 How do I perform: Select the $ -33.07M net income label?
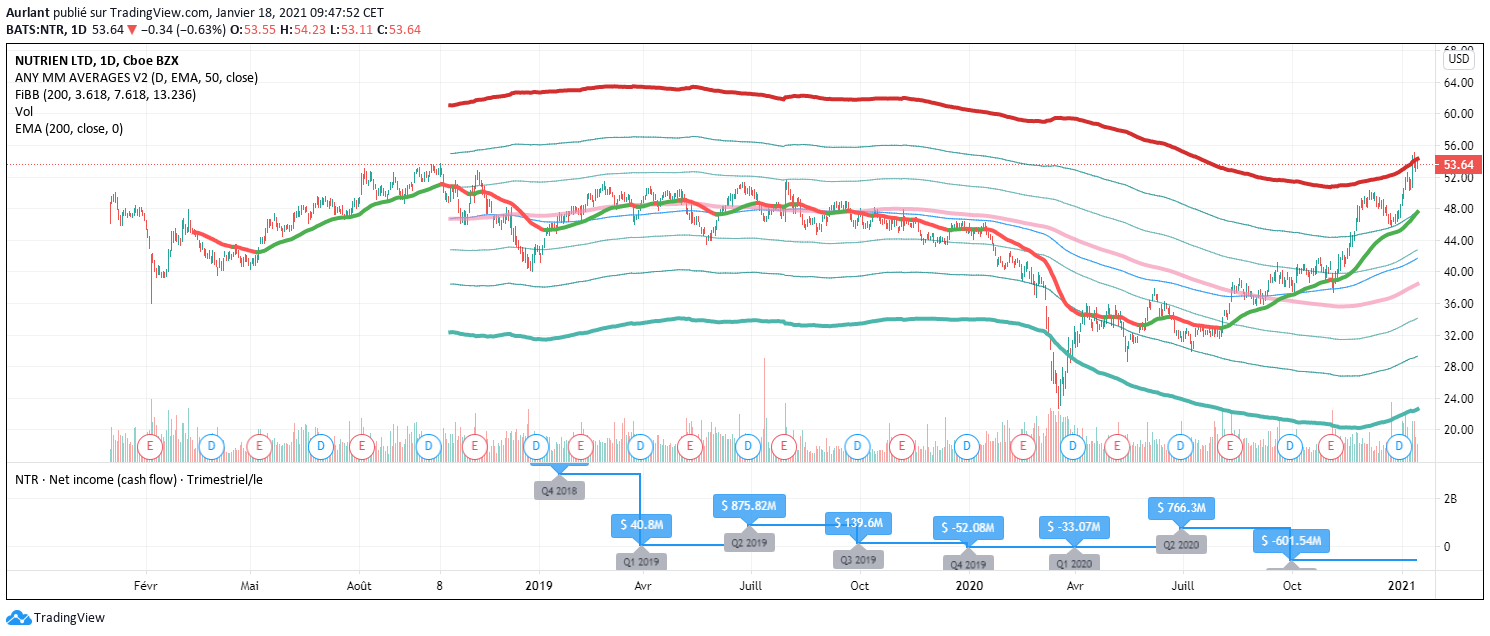1075,527
